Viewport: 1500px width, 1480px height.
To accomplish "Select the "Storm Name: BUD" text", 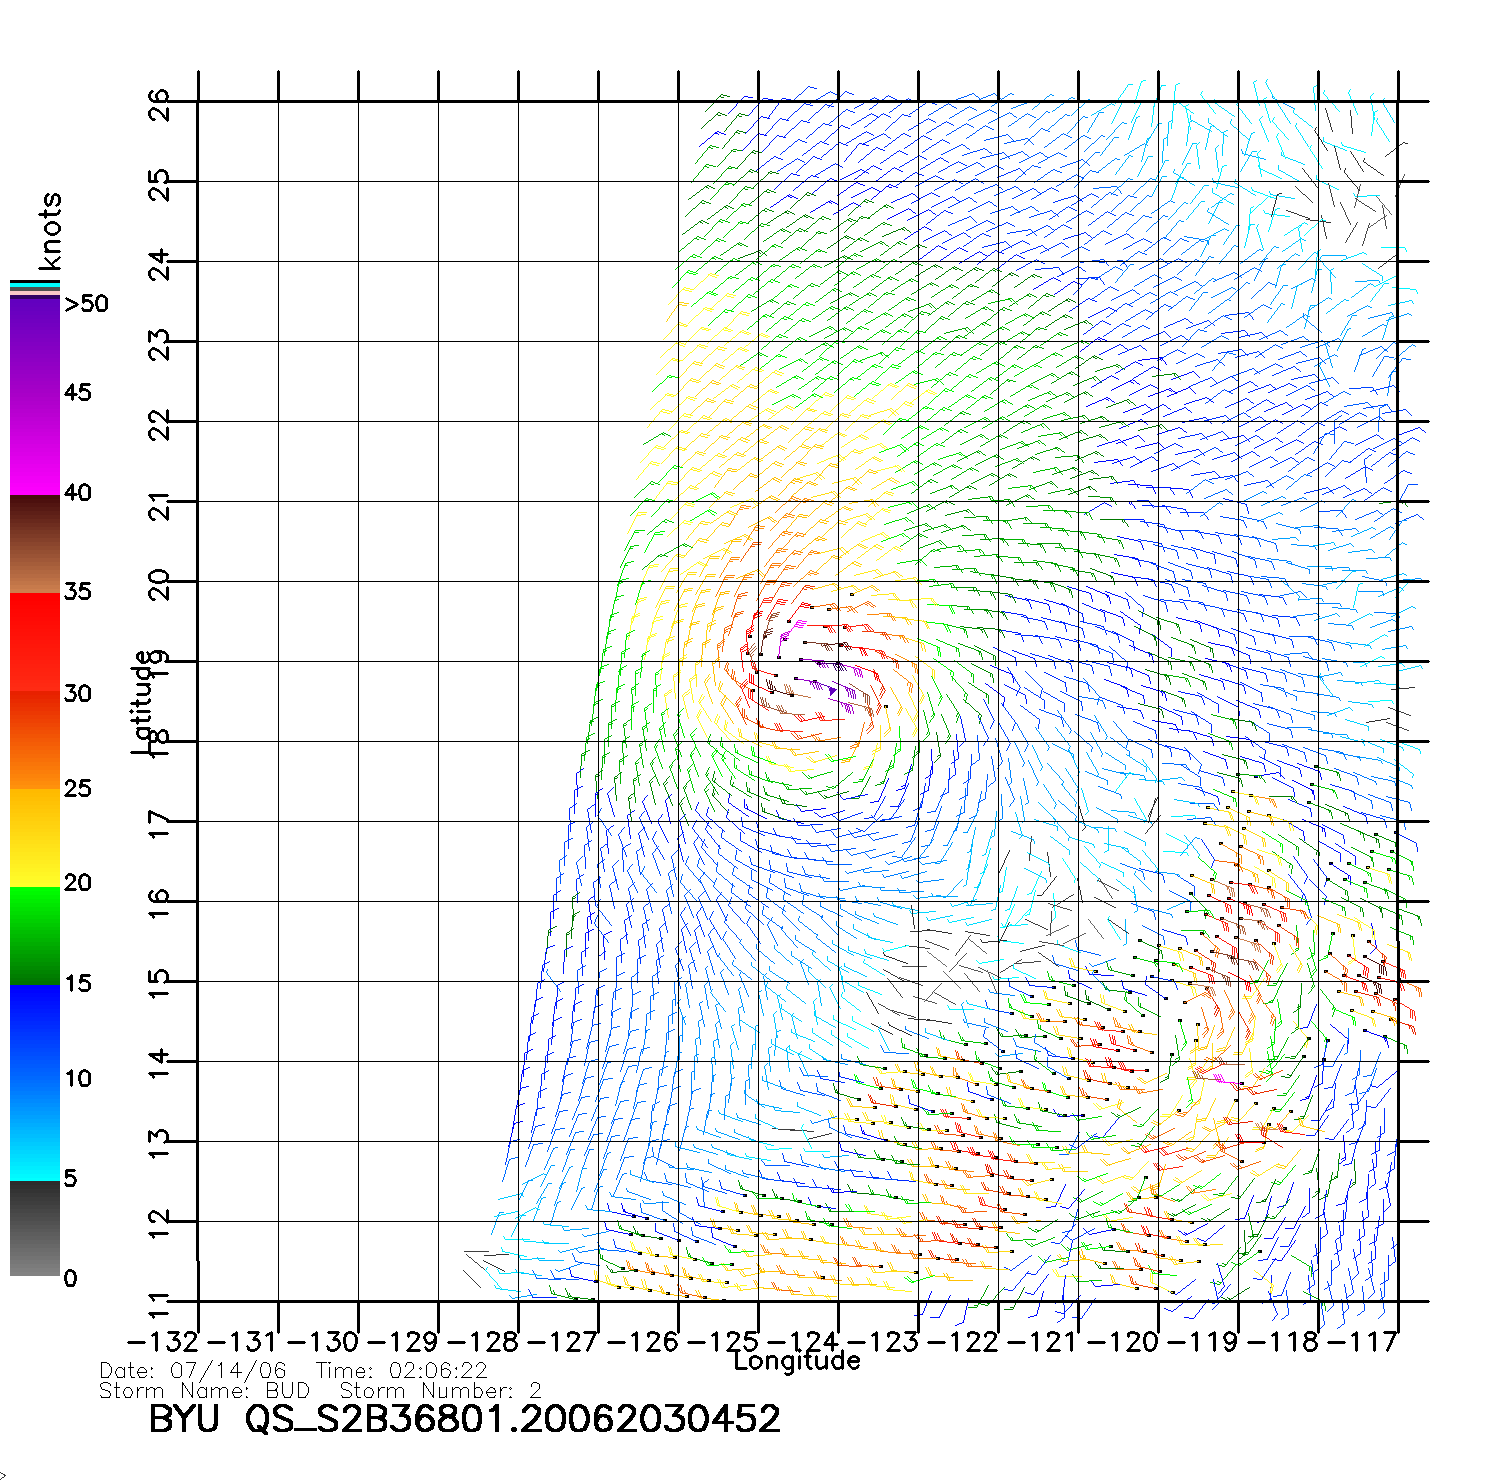I will coord(204,1391).
